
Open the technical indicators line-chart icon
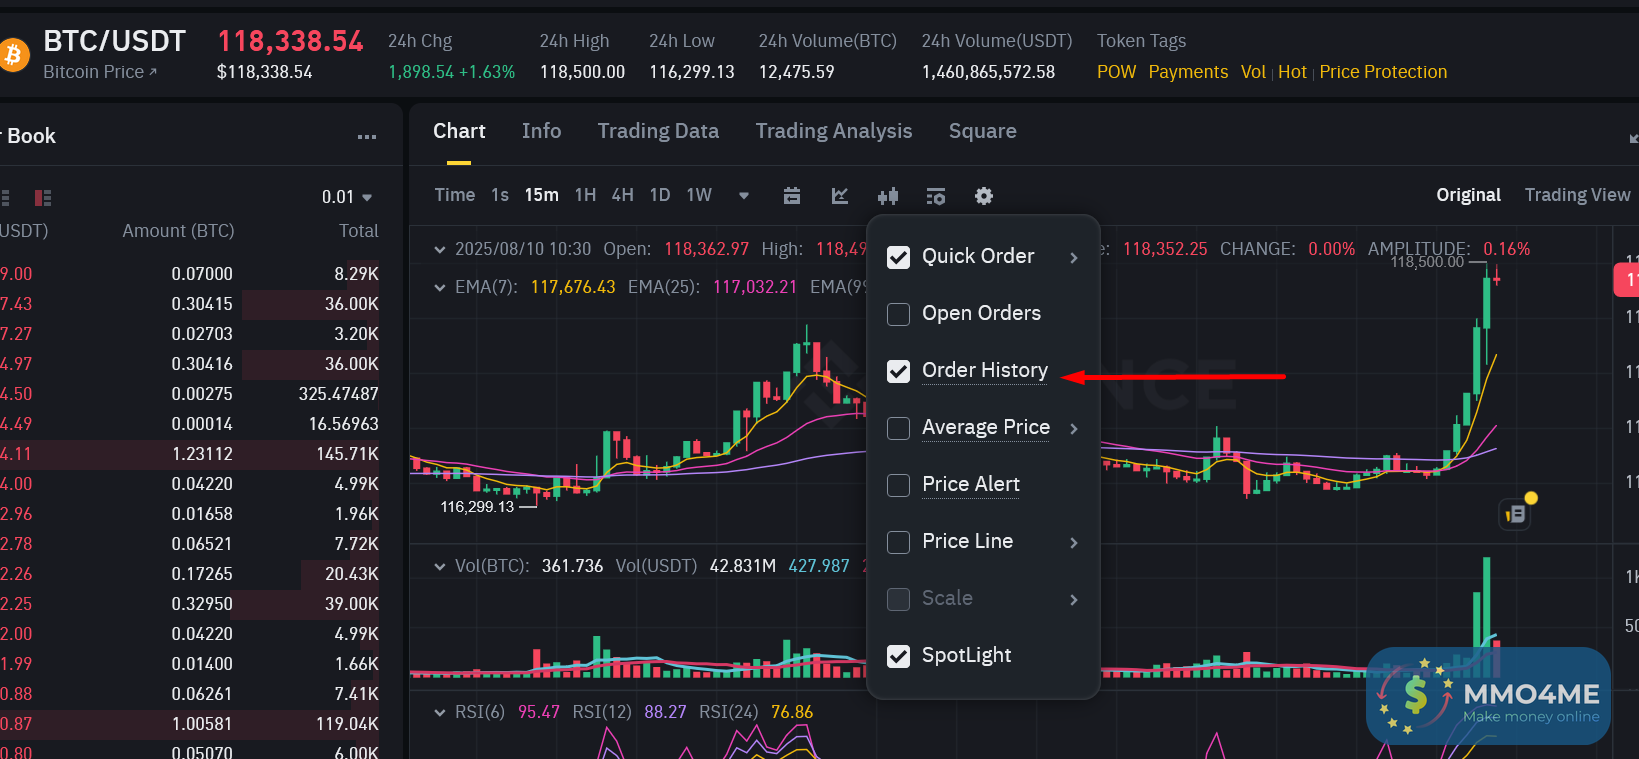pos(840,196)
